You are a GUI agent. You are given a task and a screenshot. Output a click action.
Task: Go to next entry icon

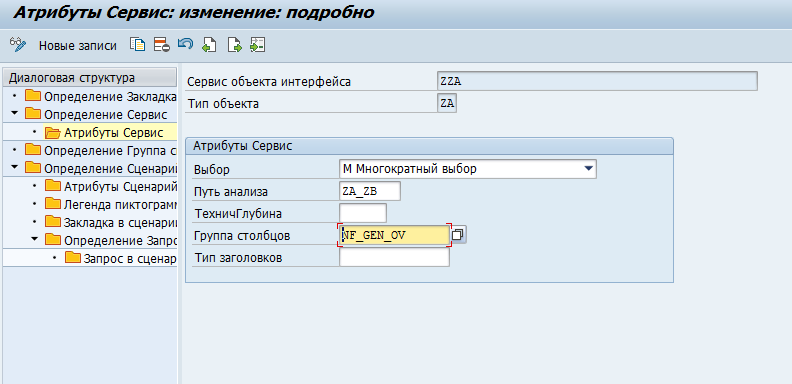pyautogui.click(x=234, y=45)
